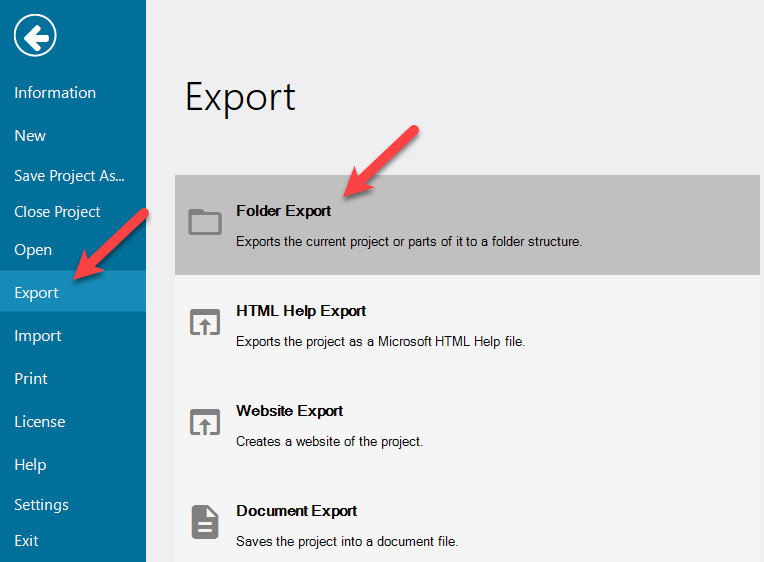Open the Print menu item
Viewport: 764px width, 562px height.
(x=31, y=379)
